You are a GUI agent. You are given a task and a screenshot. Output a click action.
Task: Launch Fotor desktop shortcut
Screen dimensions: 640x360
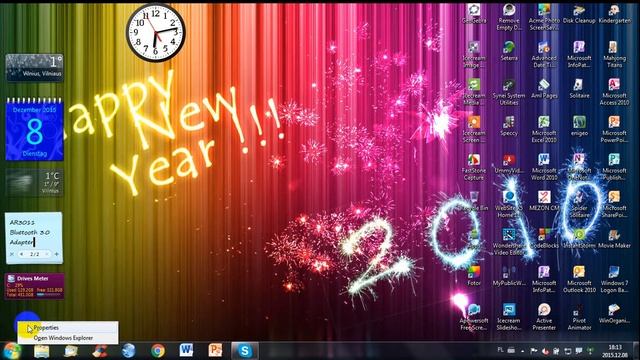[x=474, y=276]
